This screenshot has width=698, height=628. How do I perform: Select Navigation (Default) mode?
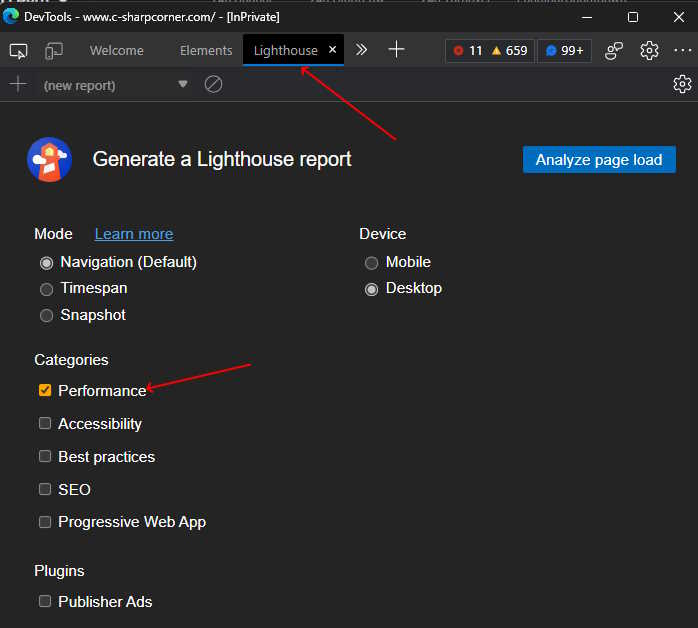pos(46,263)
